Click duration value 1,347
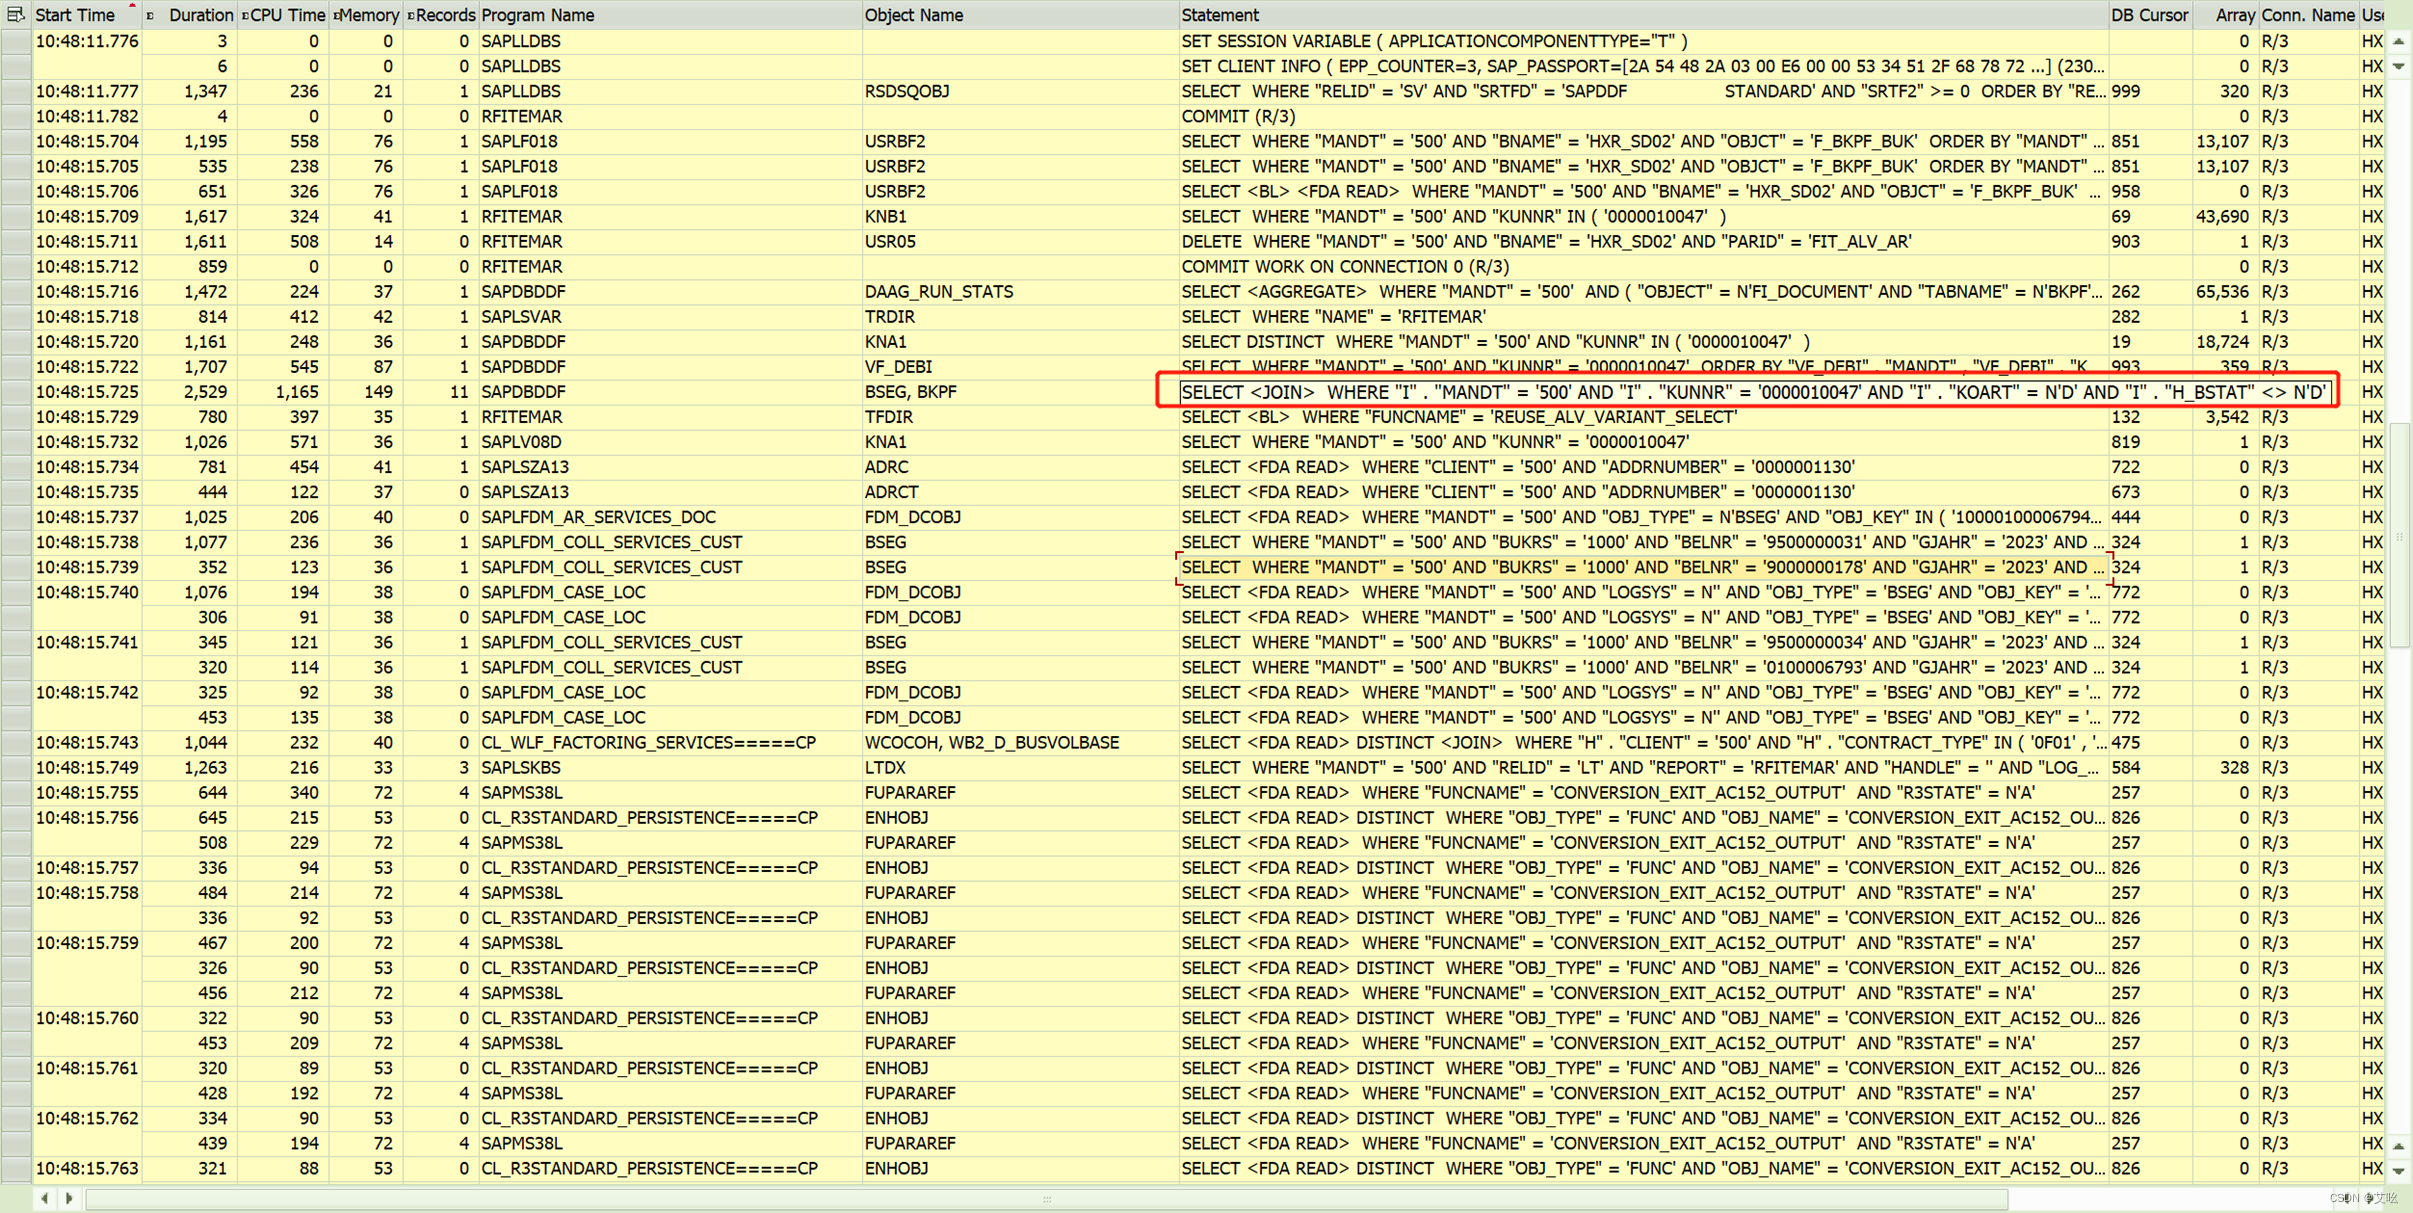Image resolution: width=2413 pixels, height=1213 pixels. tap(204, 91)
